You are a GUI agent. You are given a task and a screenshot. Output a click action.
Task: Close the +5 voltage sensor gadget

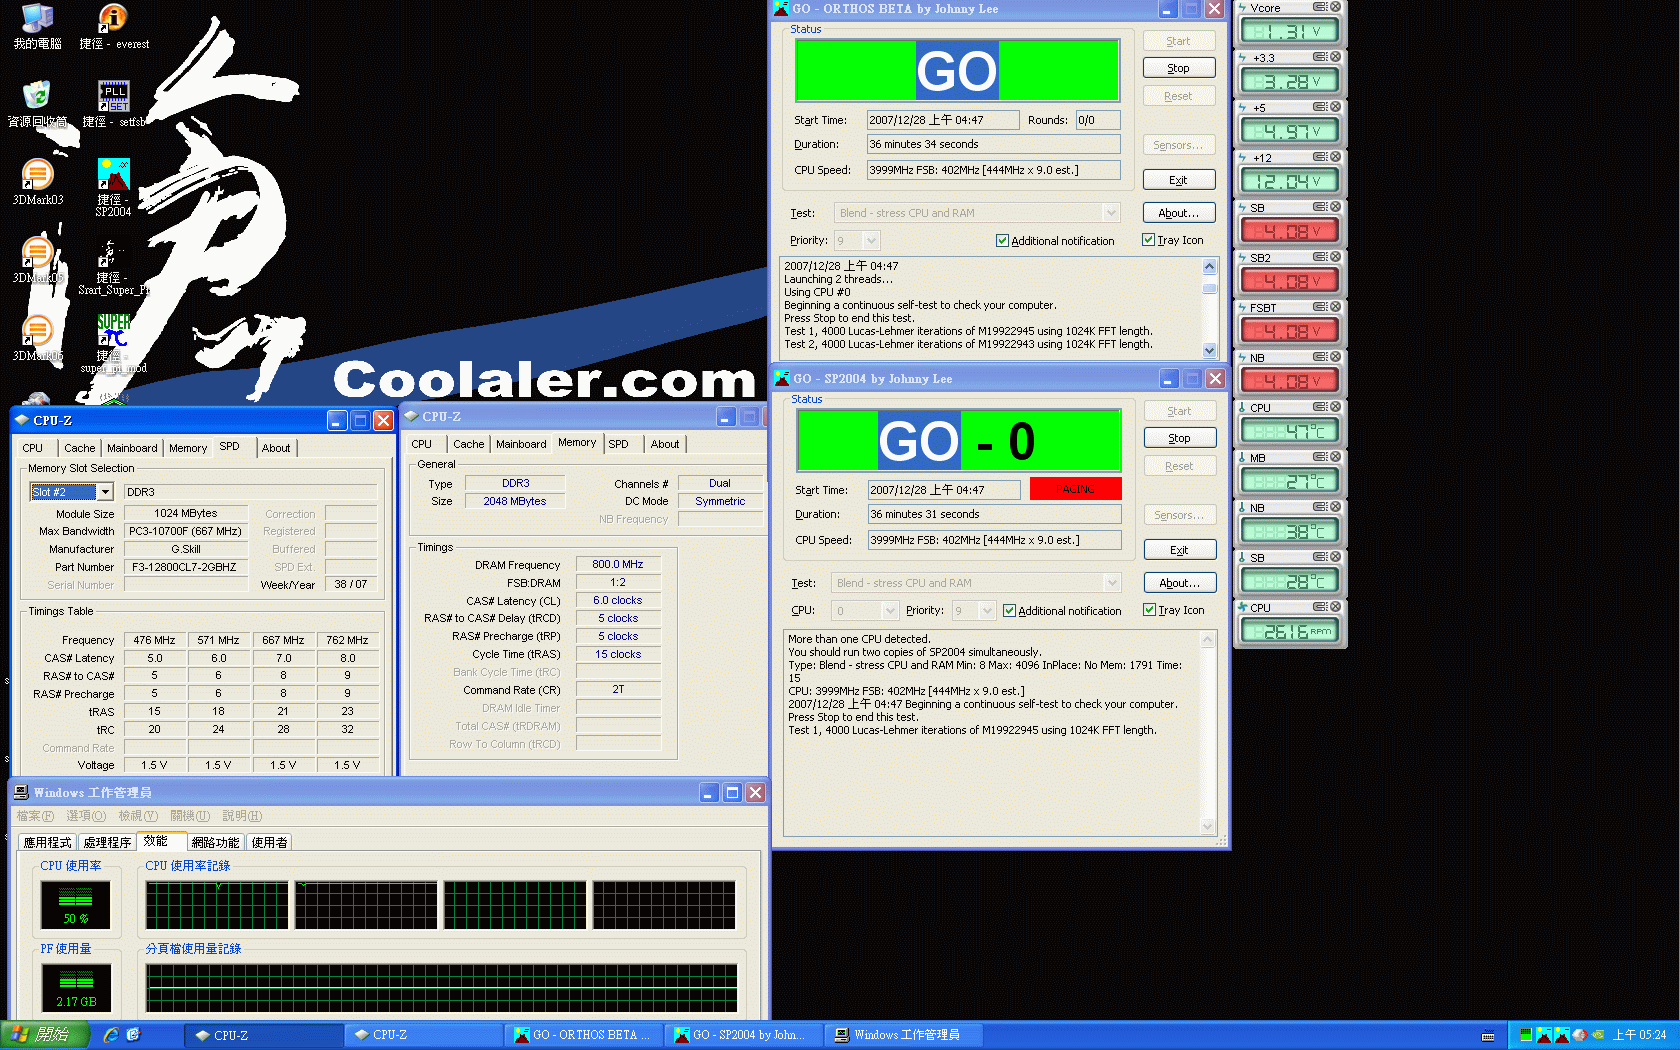click(x=1335, y=107)
